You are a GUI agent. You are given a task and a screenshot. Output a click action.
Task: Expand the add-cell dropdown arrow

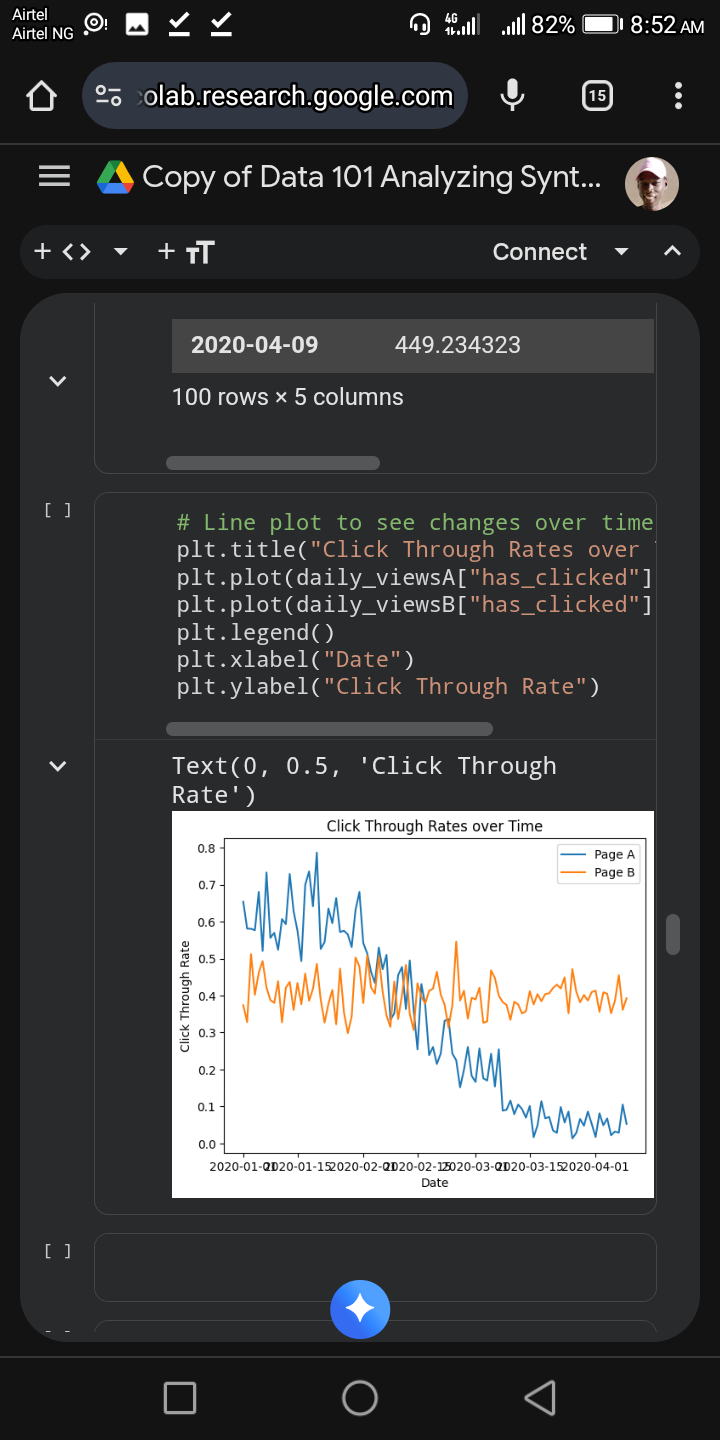click(121, 251)
